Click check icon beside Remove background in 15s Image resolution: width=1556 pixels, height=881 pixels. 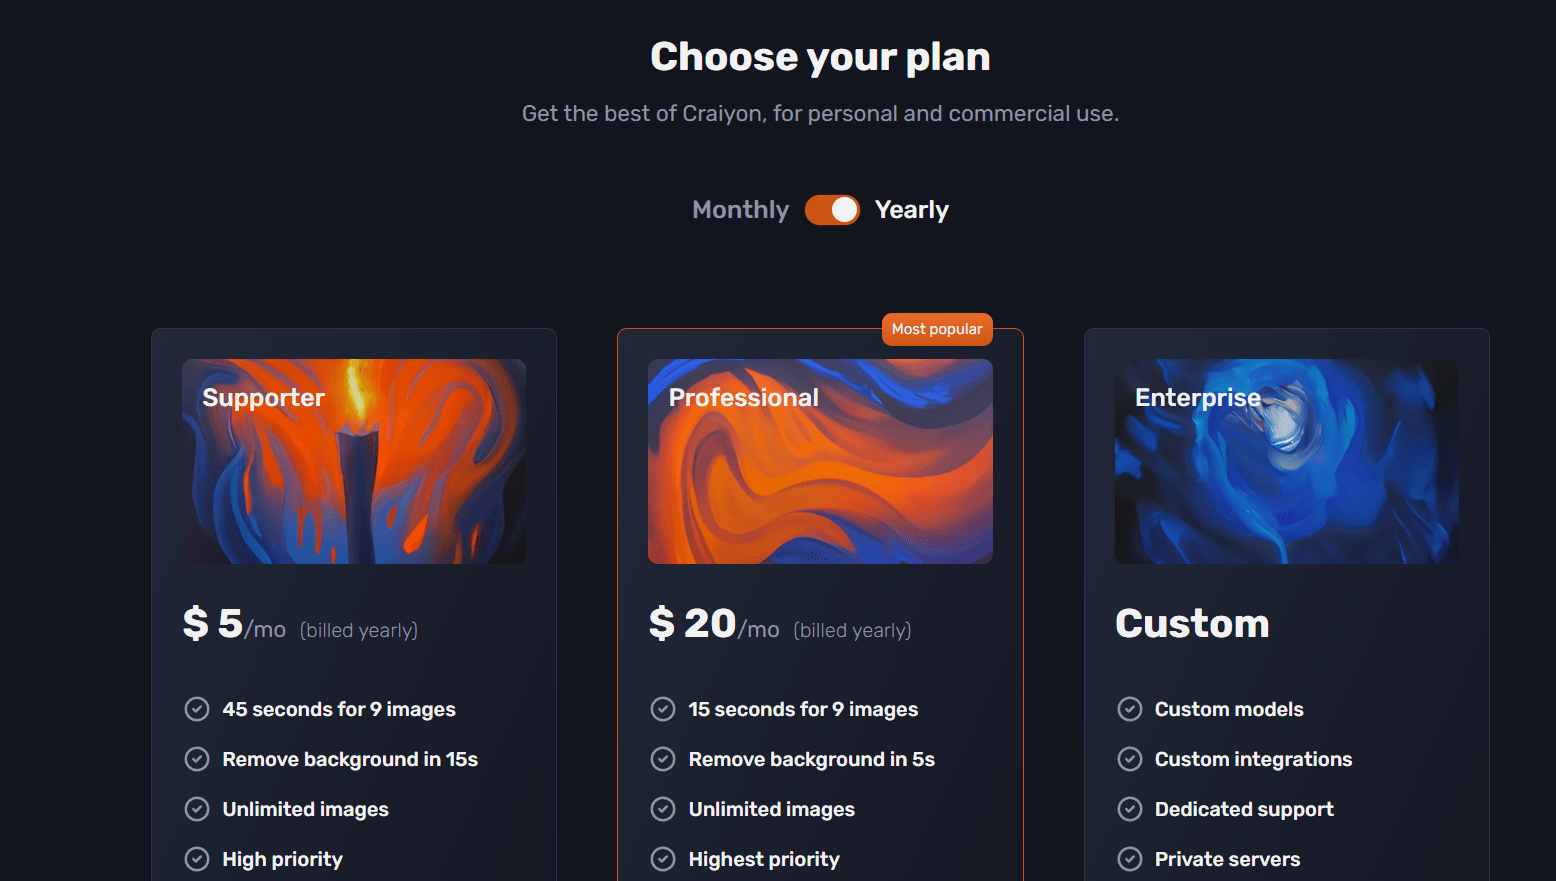pos(197,759)
